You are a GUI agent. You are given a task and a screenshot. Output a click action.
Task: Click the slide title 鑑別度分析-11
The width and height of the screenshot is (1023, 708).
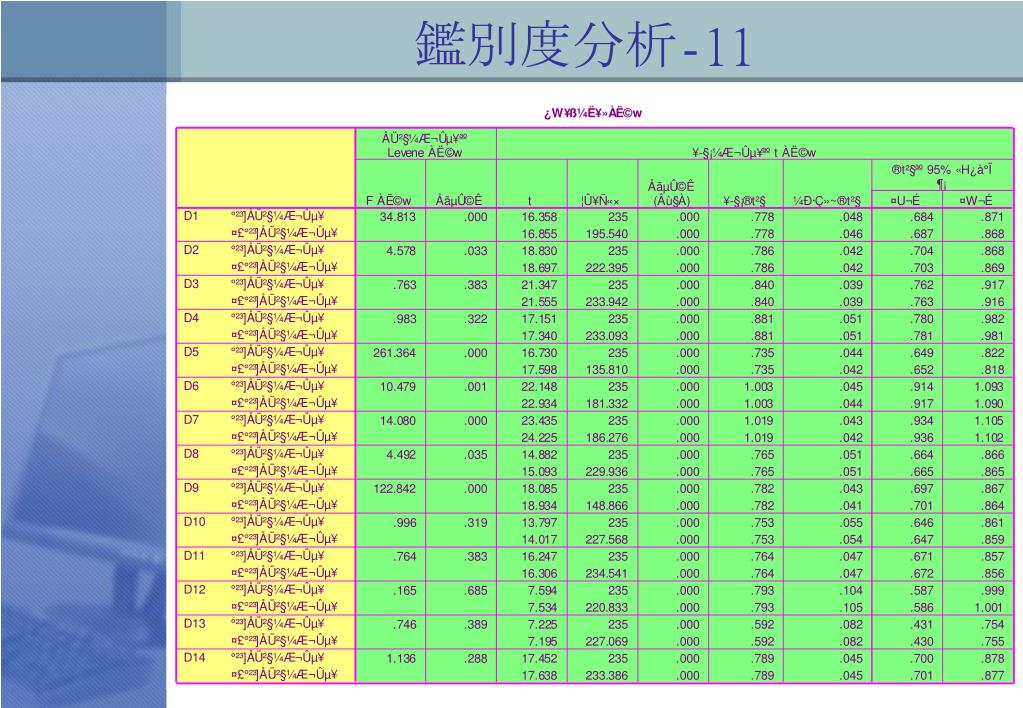pos(583,44)
